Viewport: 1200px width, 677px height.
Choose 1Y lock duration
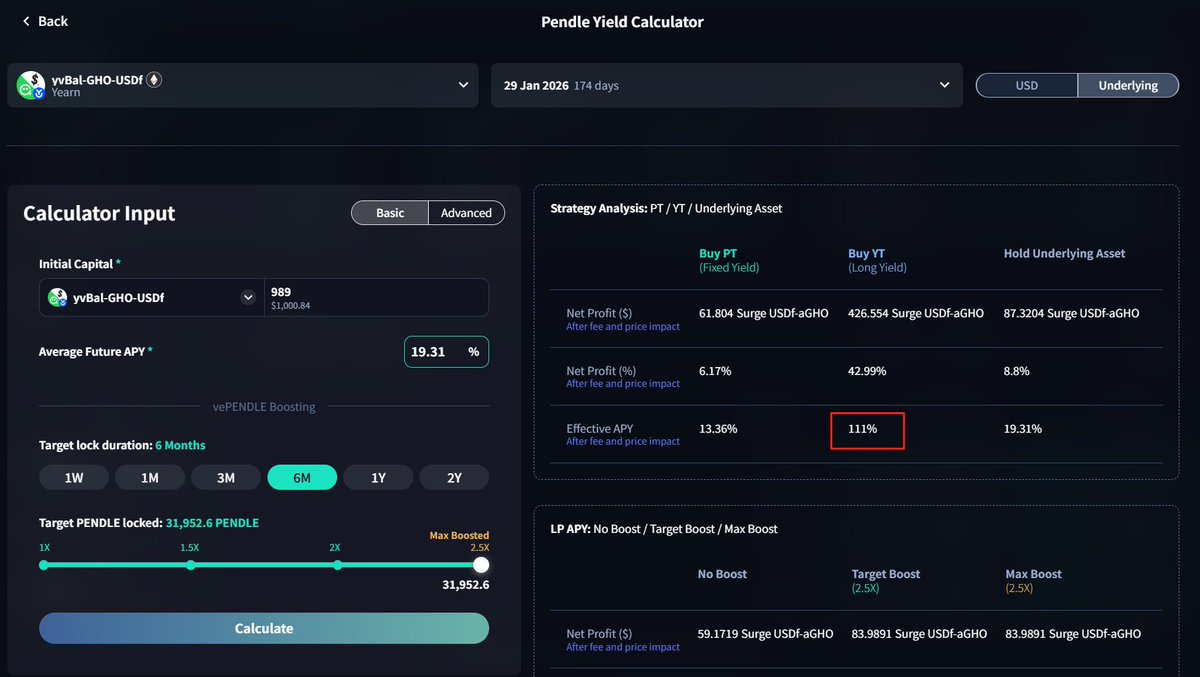pos(378,478)
